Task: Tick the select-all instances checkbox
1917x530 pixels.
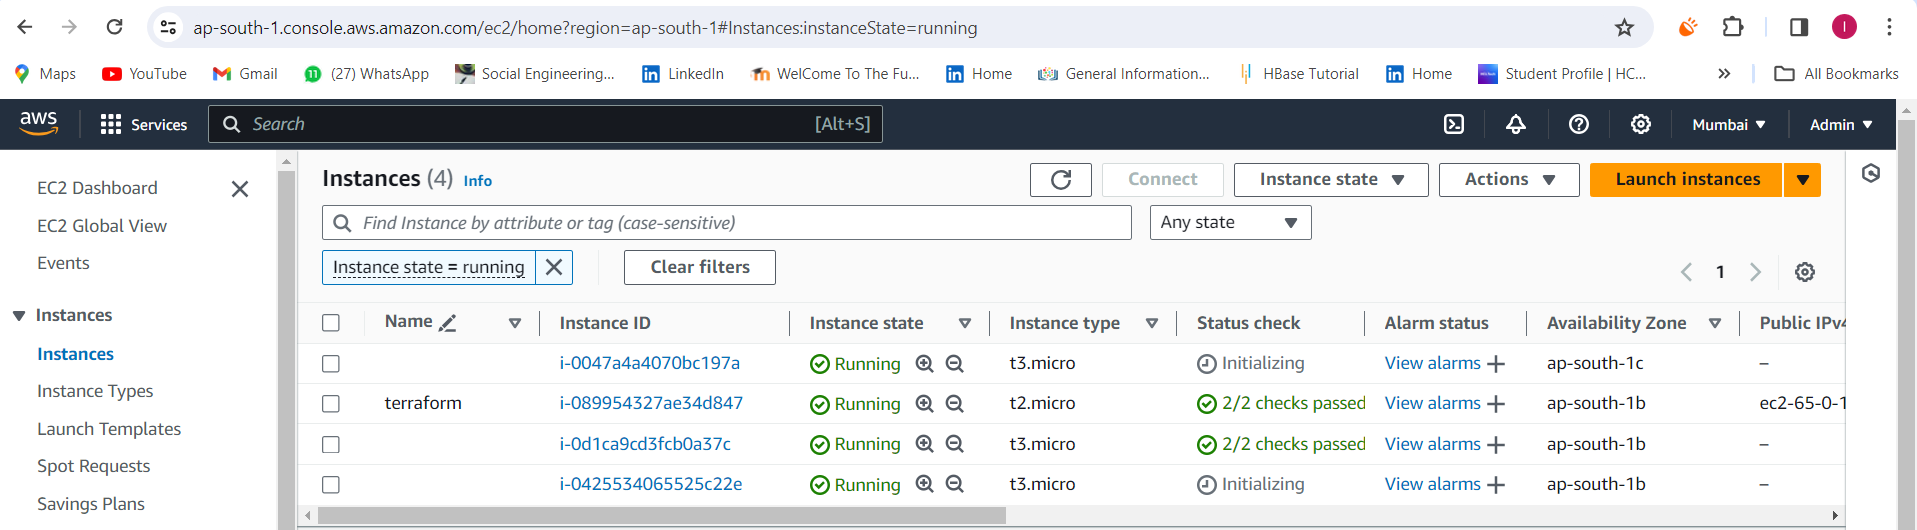Action: [x=331, y=323]
